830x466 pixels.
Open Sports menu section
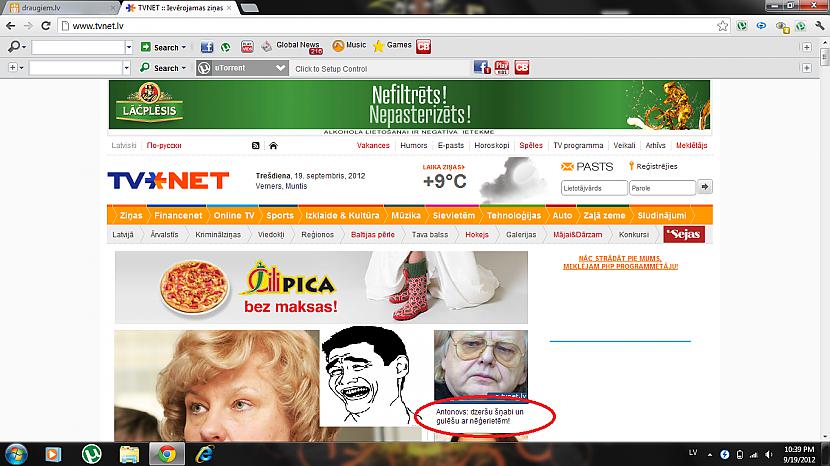tap(279, 216)
